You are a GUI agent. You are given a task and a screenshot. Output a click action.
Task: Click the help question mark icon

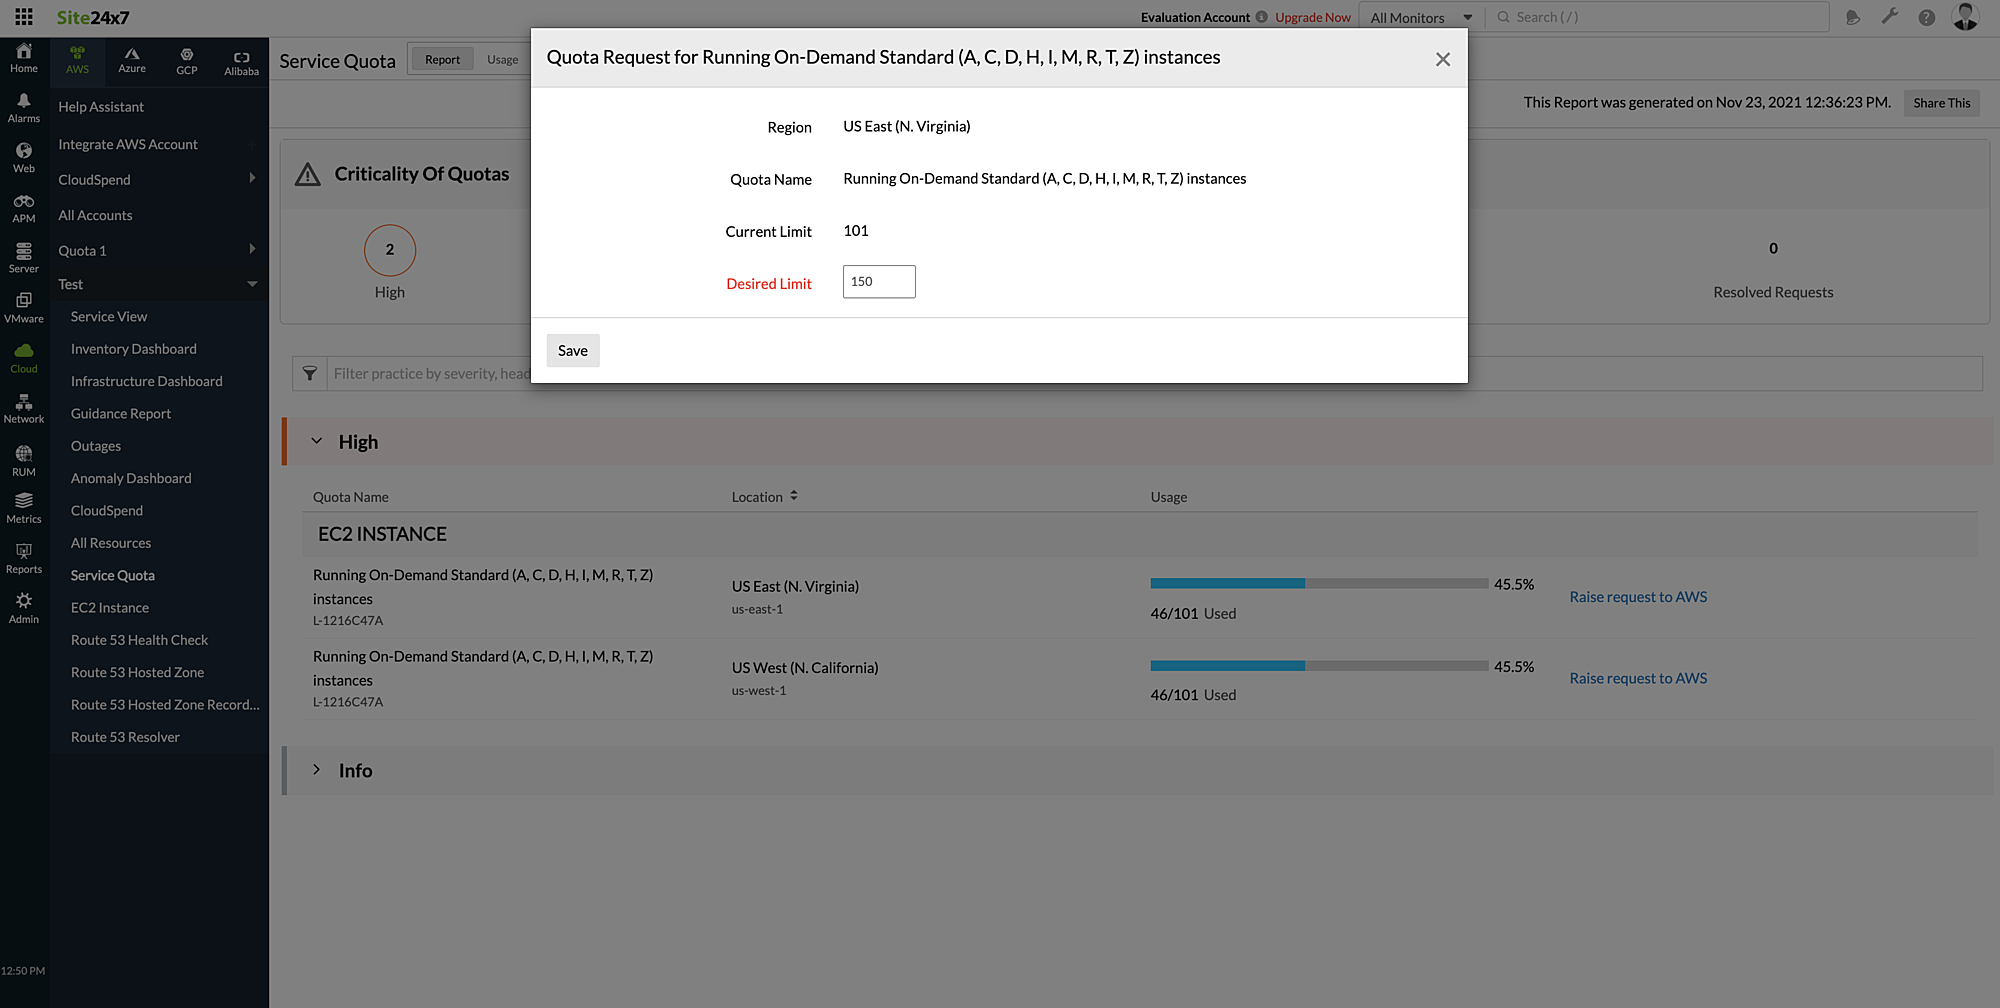1926,17
